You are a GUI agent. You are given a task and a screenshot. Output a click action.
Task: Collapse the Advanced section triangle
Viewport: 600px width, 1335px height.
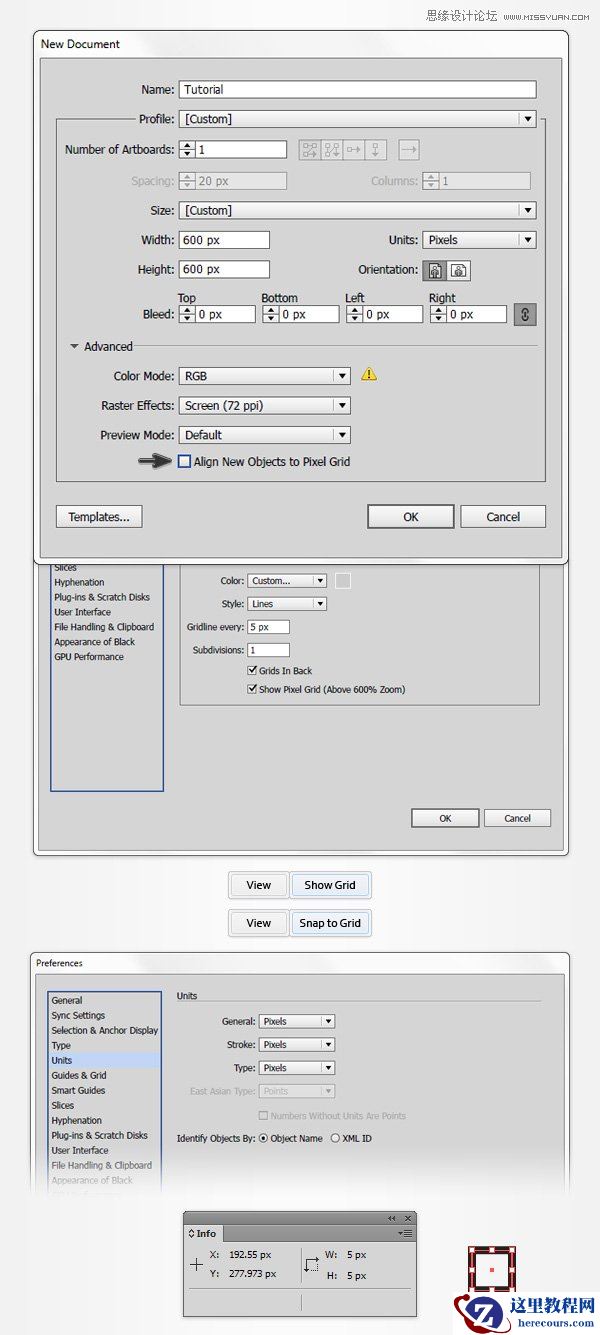coord(74,347)
